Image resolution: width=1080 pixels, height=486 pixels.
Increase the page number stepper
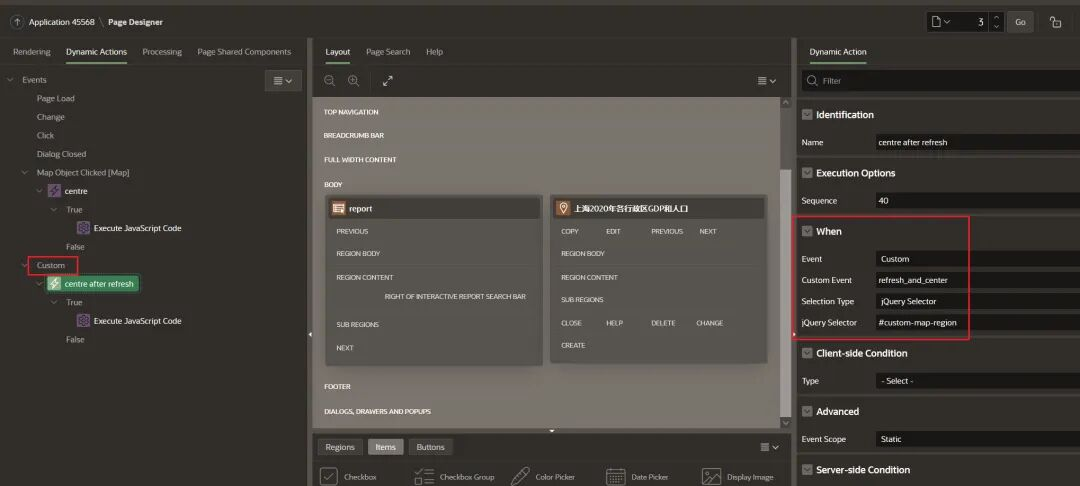pyautogui.click(x=995, y=17)
